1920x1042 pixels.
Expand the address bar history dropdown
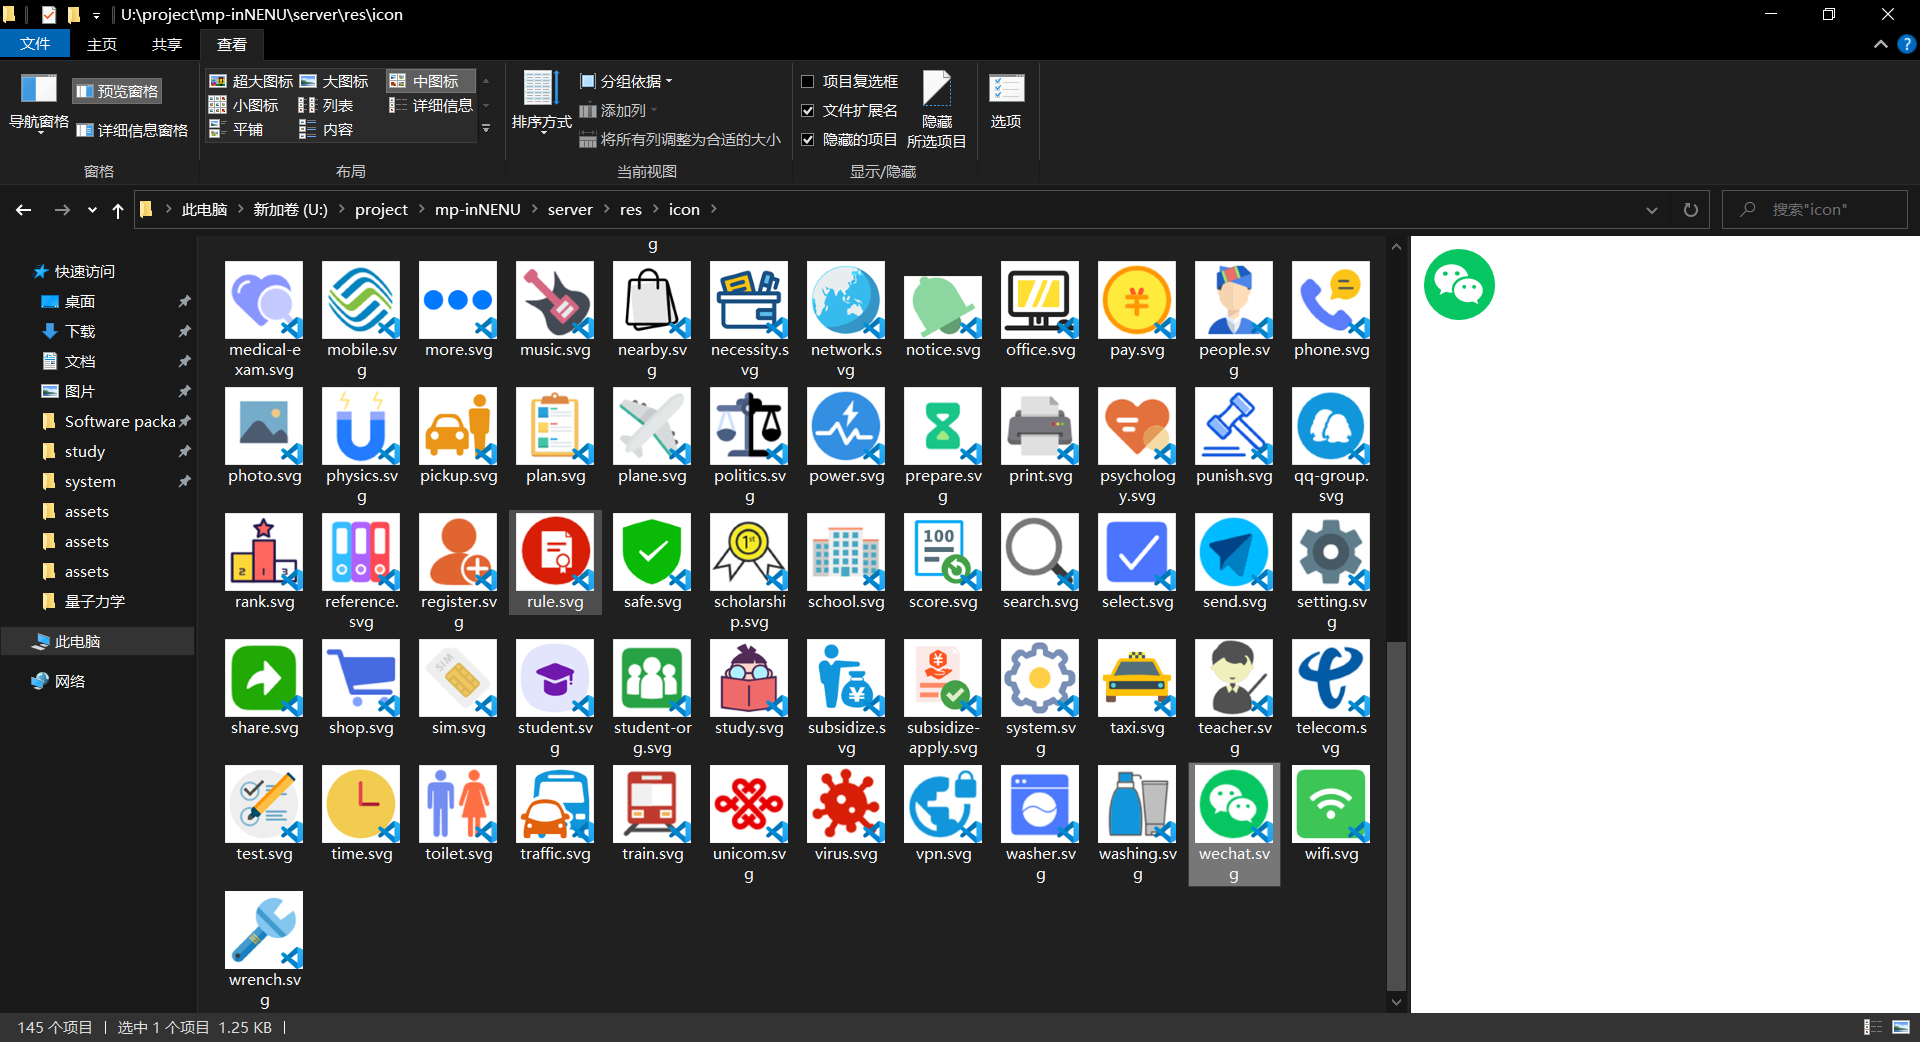(x=1652, y=210)
